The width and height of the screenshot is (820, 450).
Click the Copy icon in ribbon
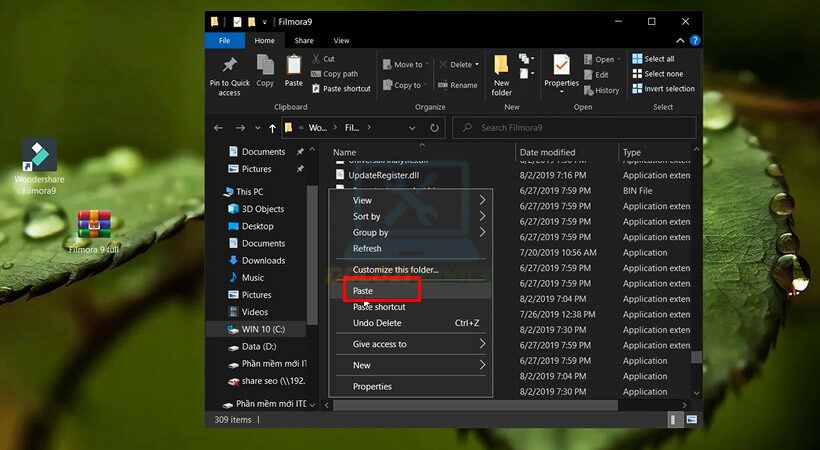point(265,66)
